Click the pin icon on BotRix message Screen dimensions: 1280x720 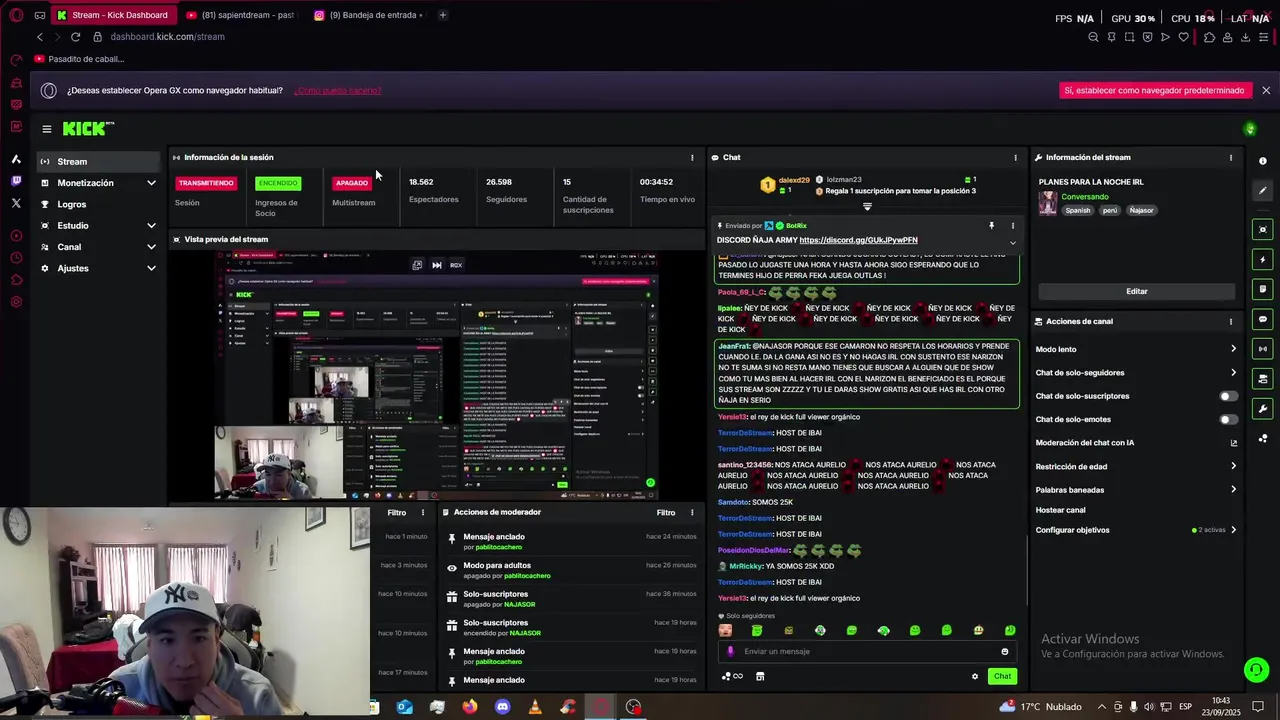992,226
